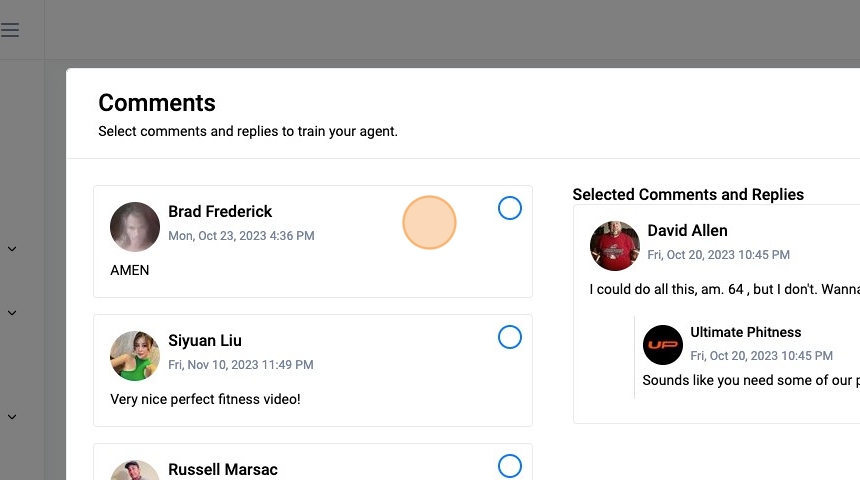Expand the top sidebar chevron

12,249
